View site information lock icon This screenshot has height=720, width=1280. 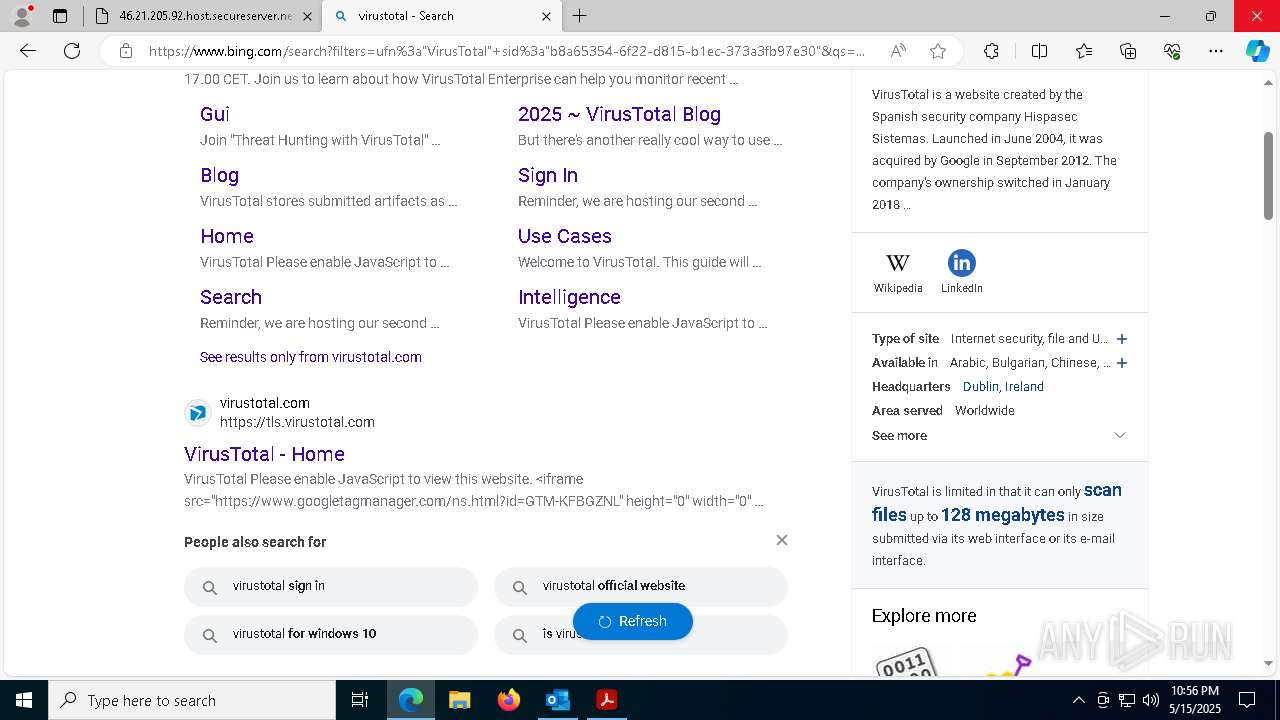126,51
